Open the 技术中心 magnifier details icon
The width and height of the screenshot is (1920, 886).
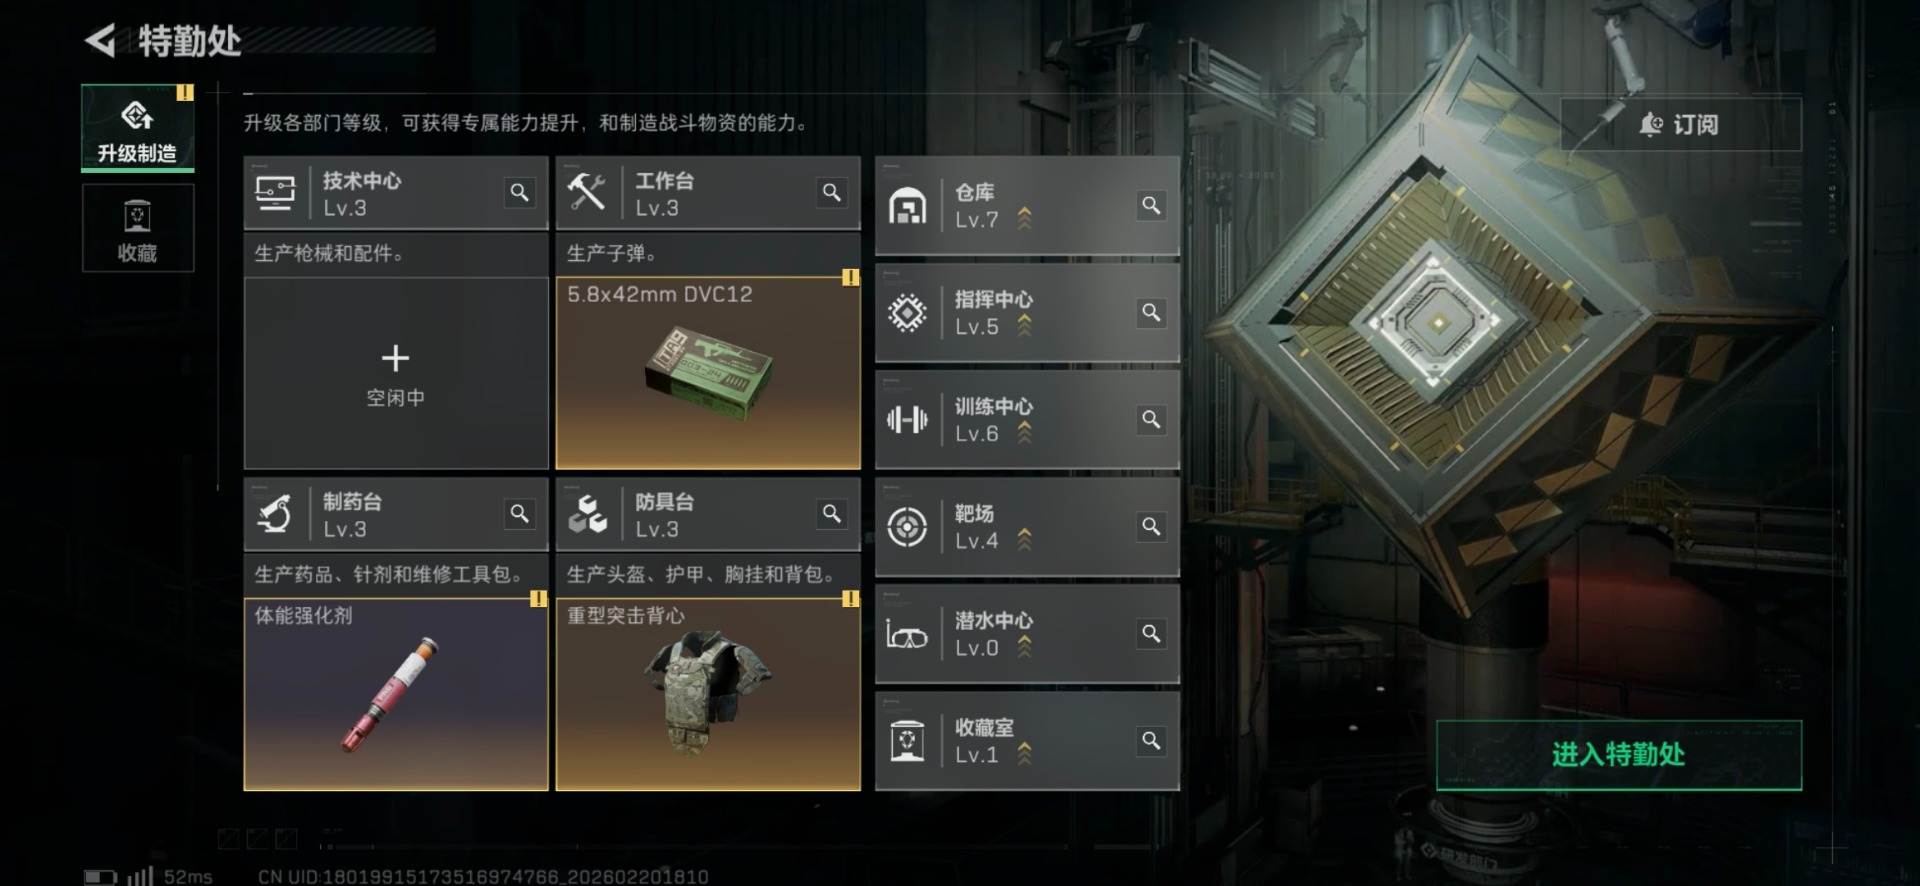519,192
